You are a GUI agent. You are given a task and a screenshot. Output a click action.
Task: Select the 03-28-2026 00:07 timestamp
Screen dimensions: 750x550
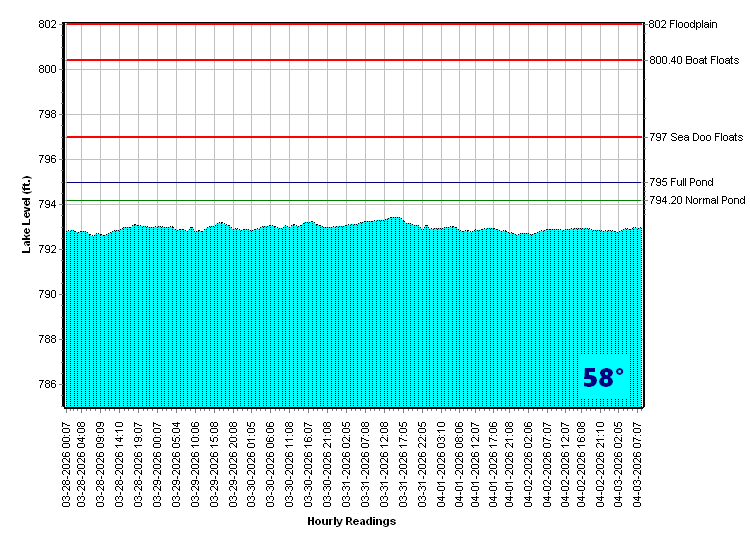click(x=67, y=460)
